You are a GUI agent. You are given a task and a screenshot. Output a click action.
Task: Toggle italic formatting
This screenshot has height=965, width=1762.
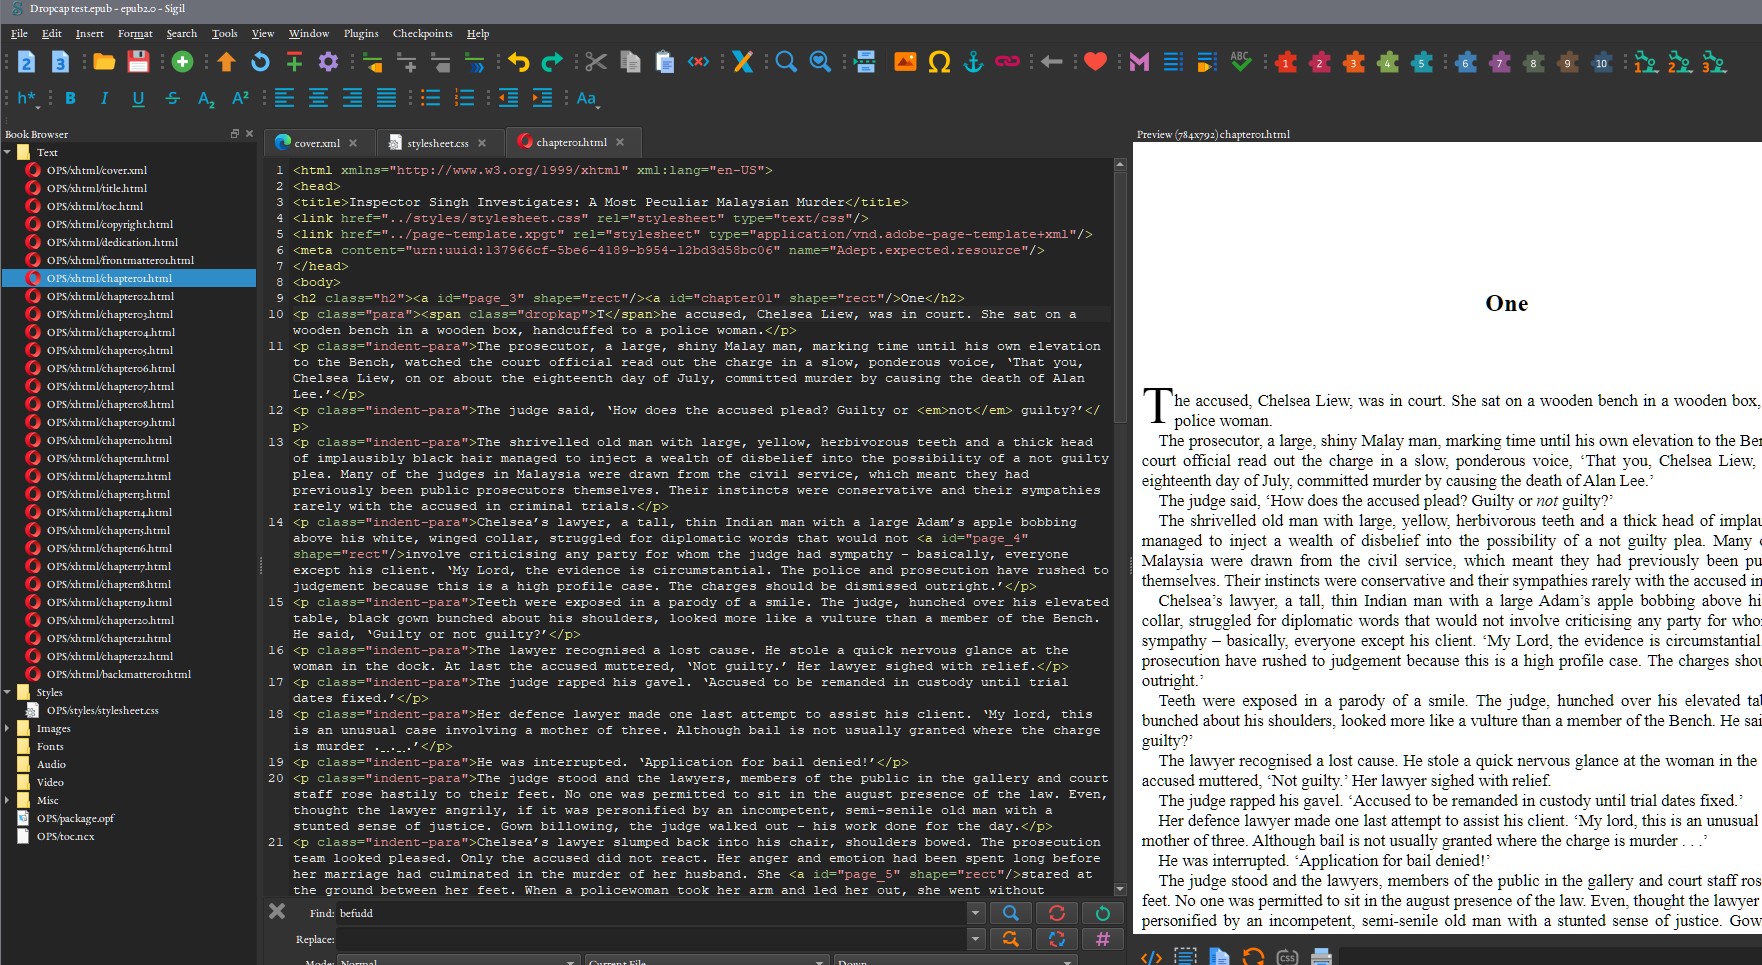coord(104,98)
